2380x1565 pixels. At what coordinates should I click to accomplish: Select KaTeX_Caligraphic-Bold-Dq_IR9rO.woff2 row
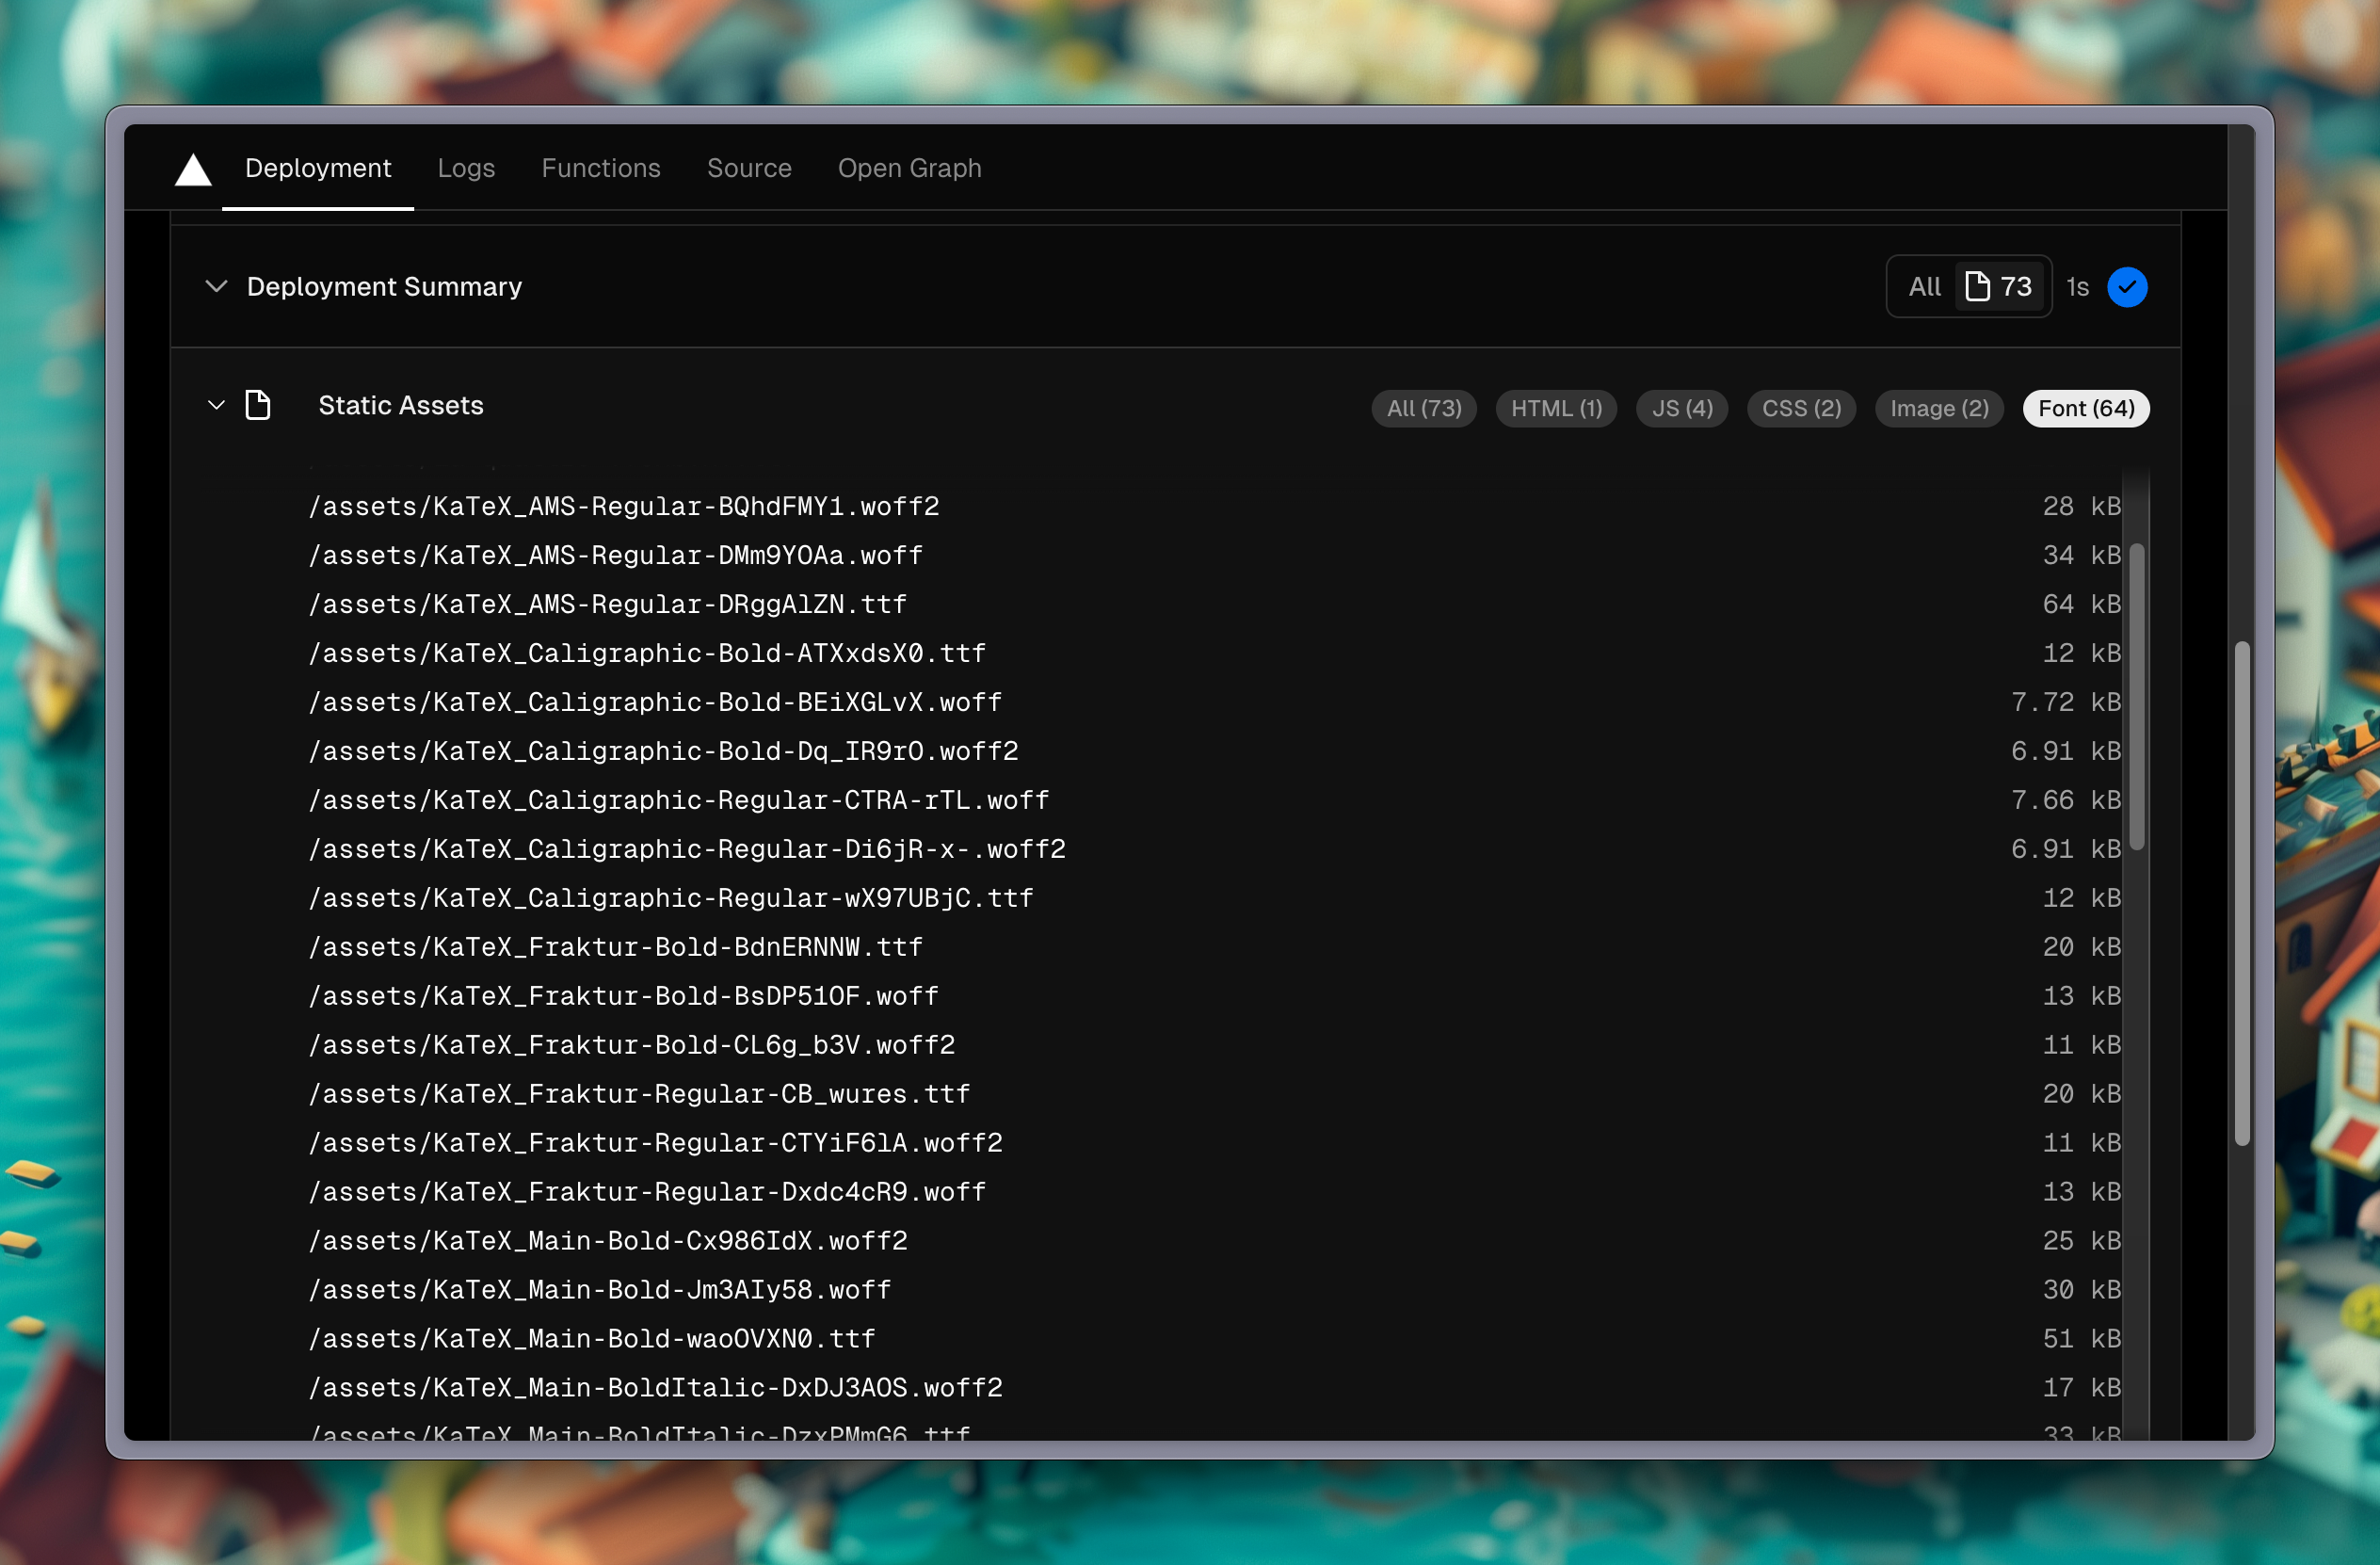[1214, 751]
